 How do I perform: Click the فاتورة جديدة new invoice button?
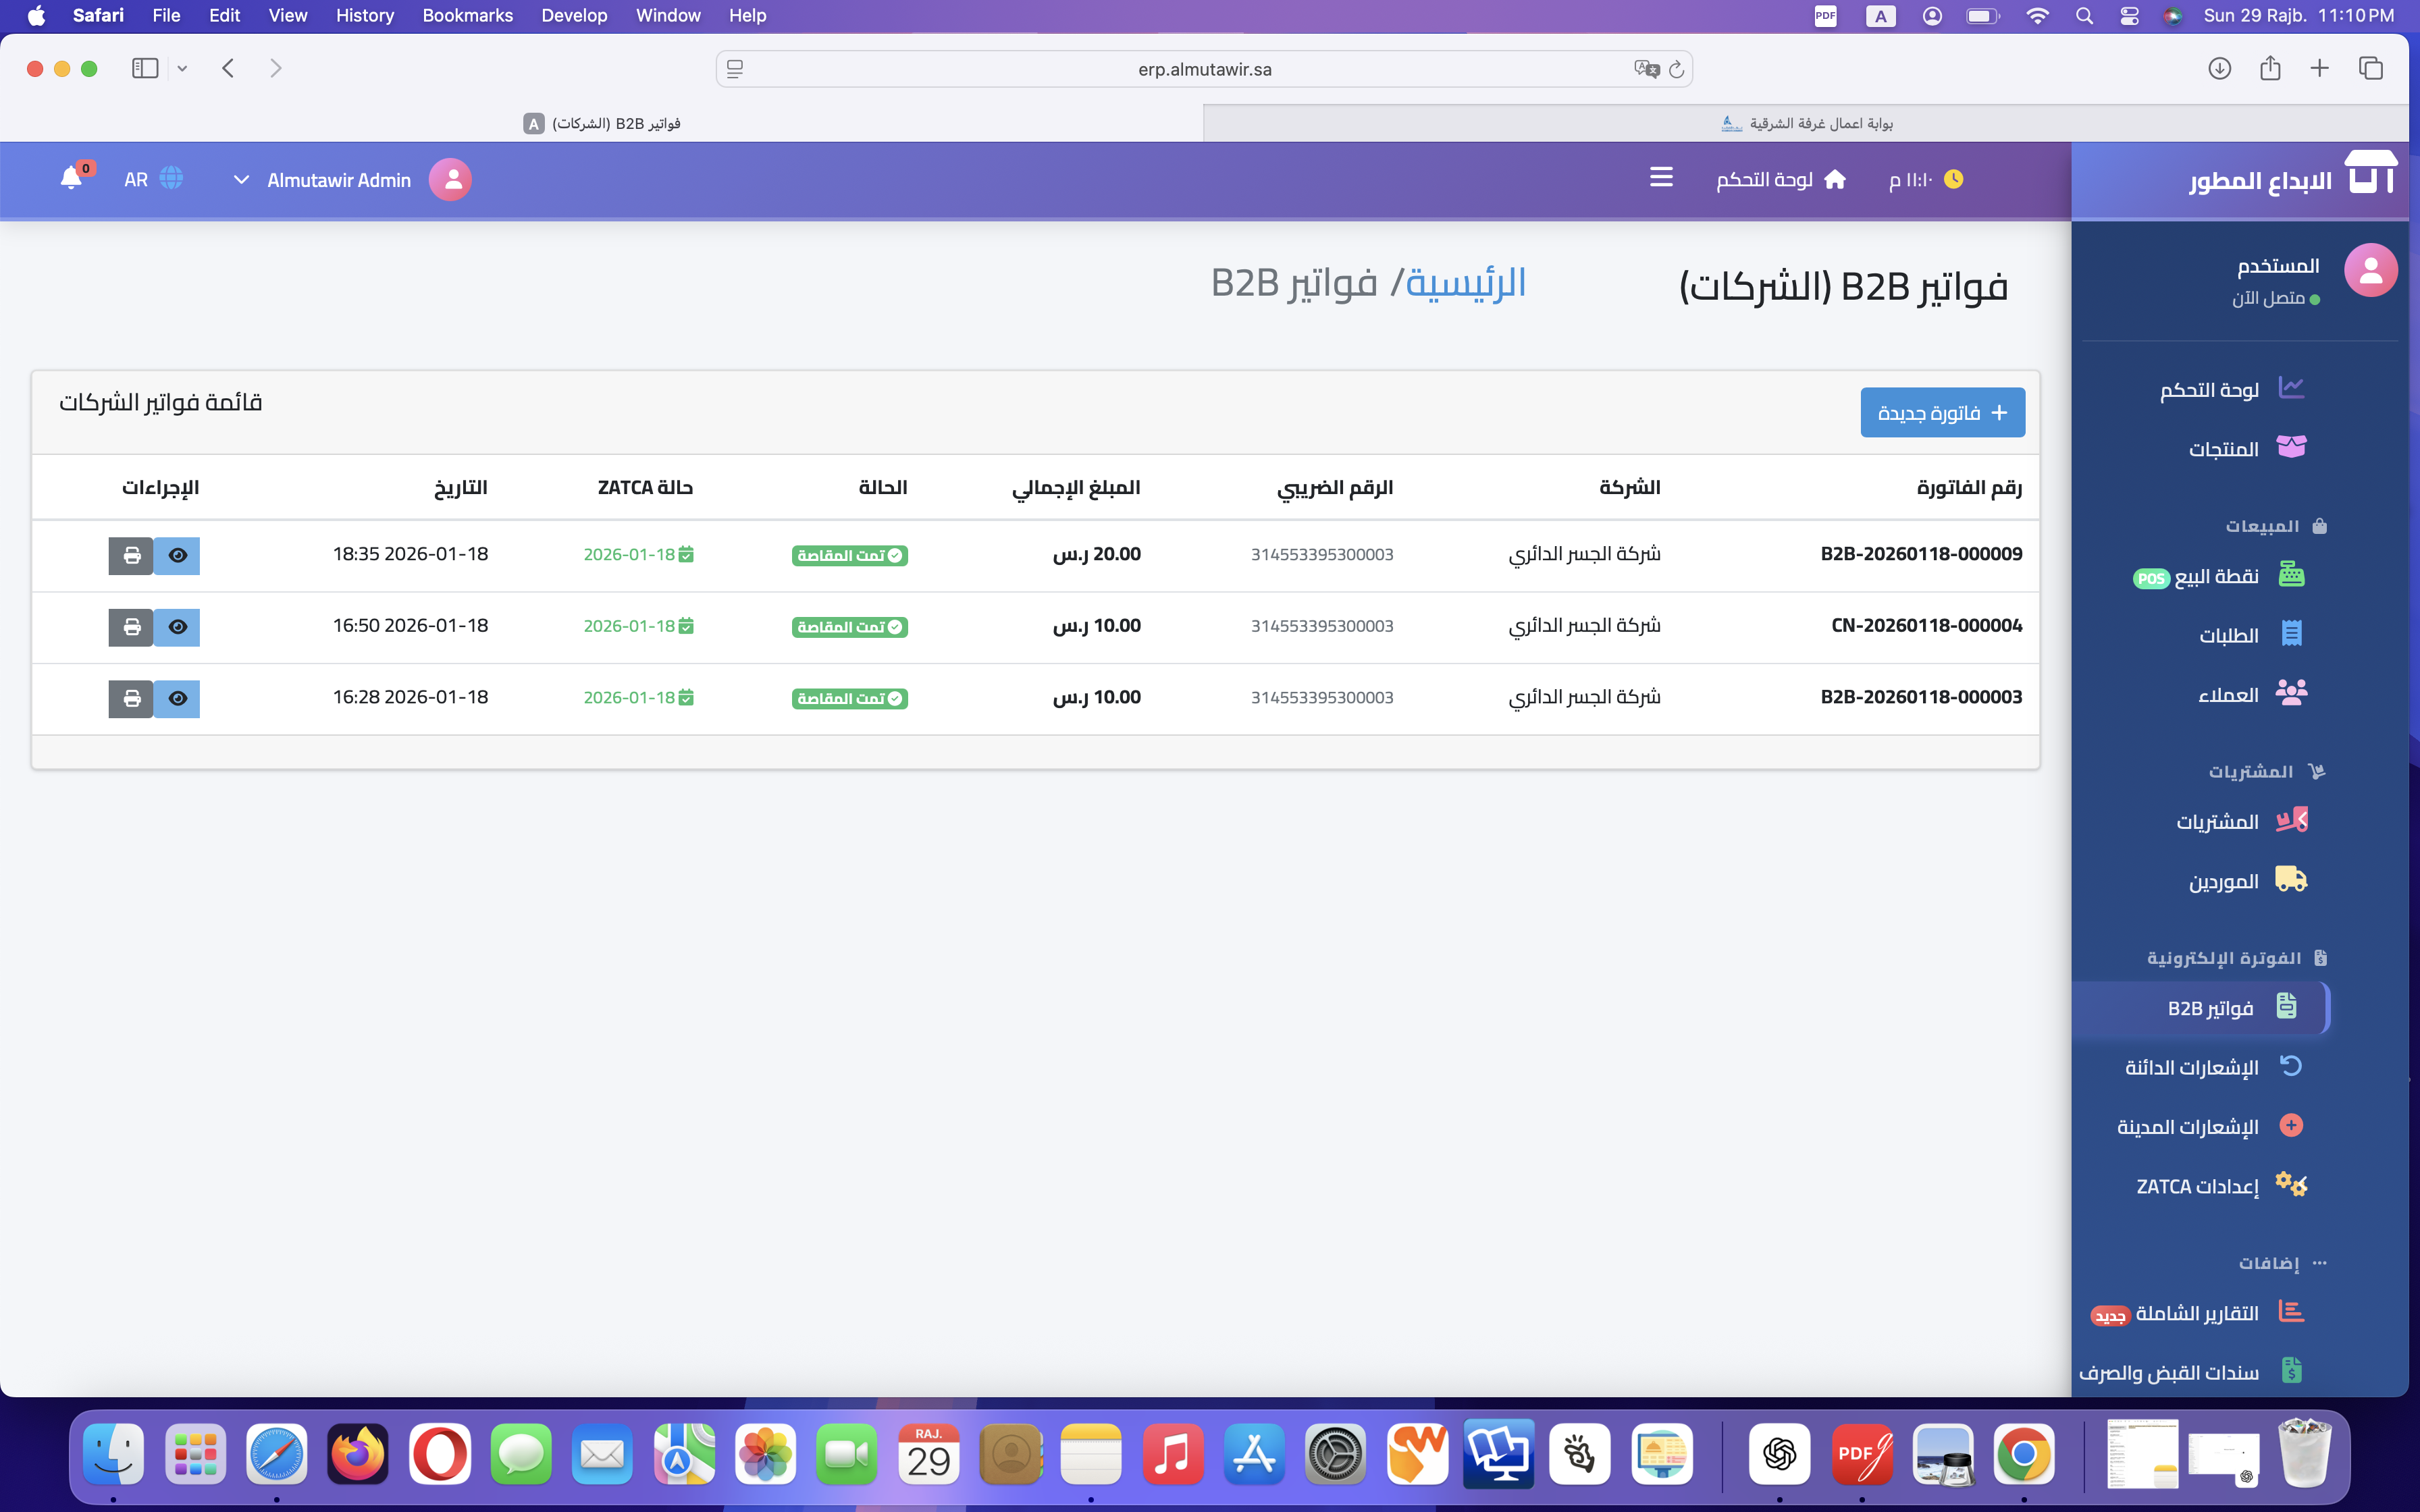click(x=1942, y=412)
